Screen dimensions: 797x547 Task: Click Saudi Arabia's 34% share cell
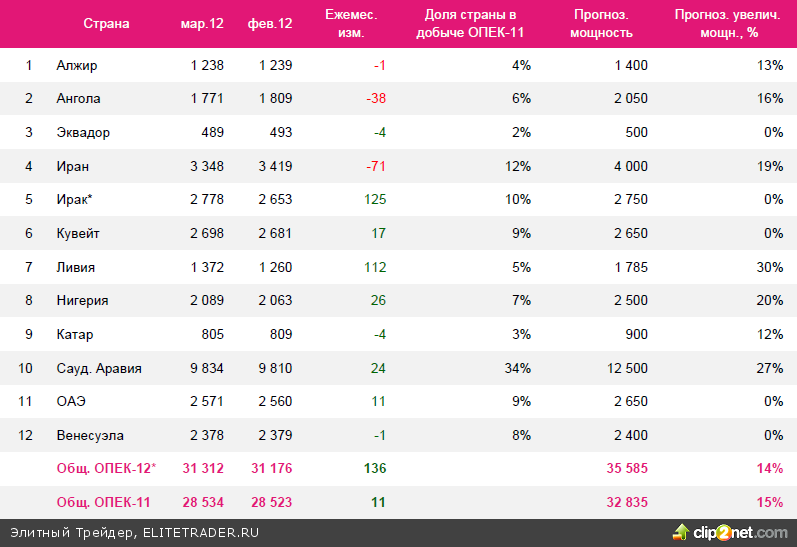519,368
